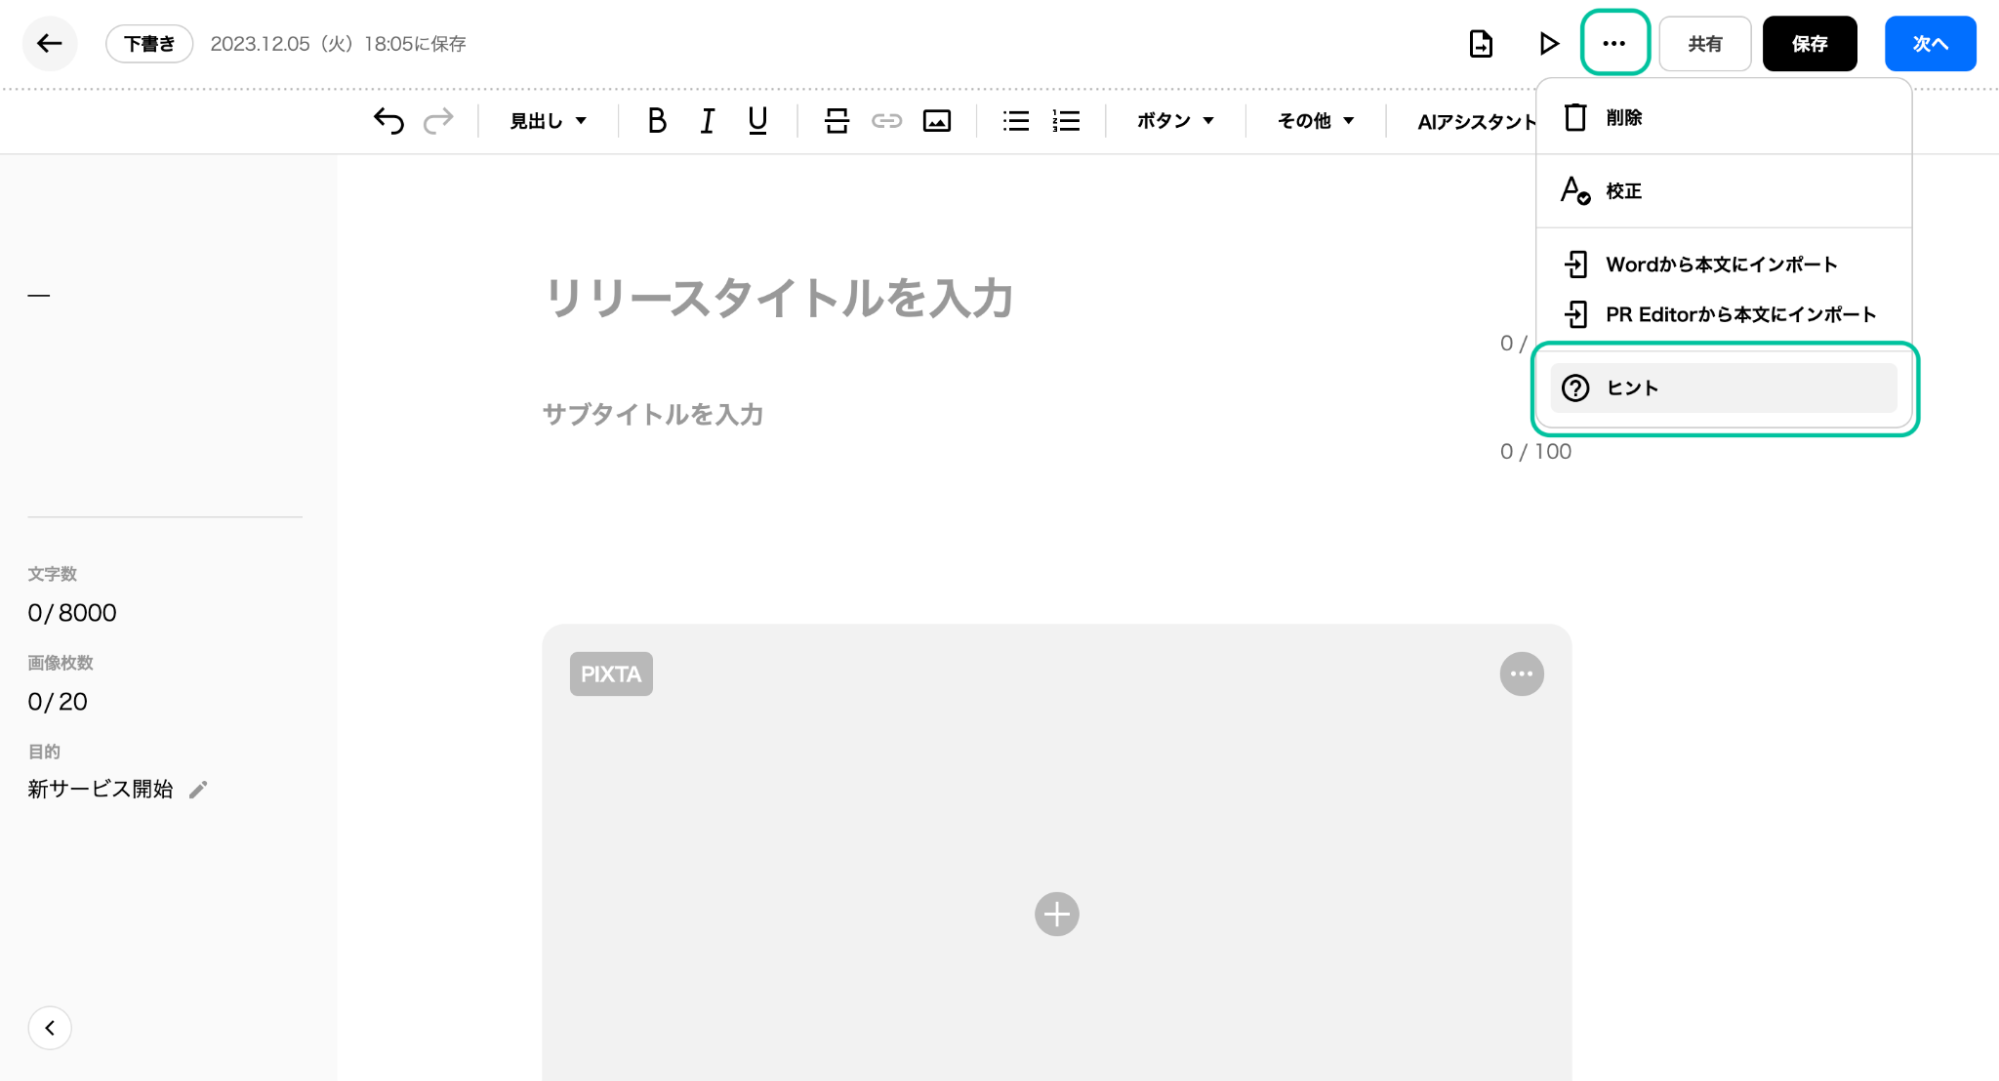This screenshot has height=1081, width=1999.
Task: Collapse the left sidebar with chevron
Action: pos(49,1028)
